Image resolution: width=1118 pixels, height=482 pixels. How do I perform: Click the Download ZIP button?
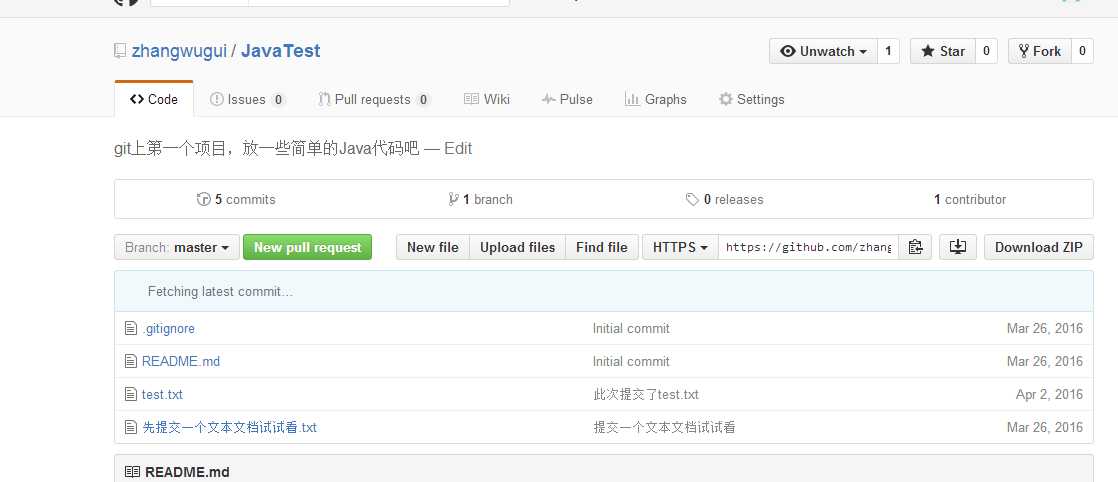(x=1039, y=247)
